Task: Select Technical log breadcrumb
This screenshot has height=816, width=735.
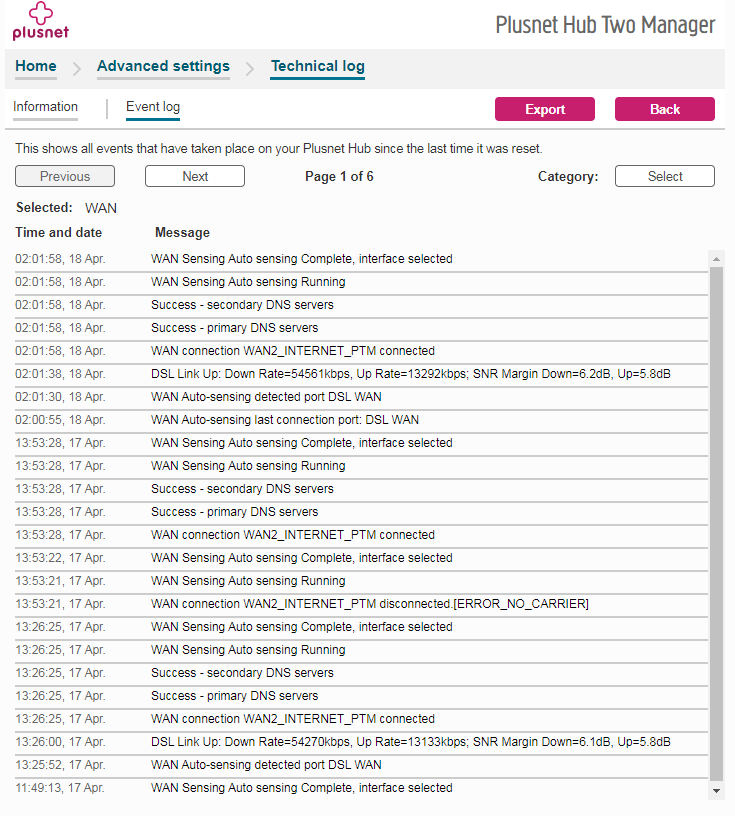Action: click(317, 67)
